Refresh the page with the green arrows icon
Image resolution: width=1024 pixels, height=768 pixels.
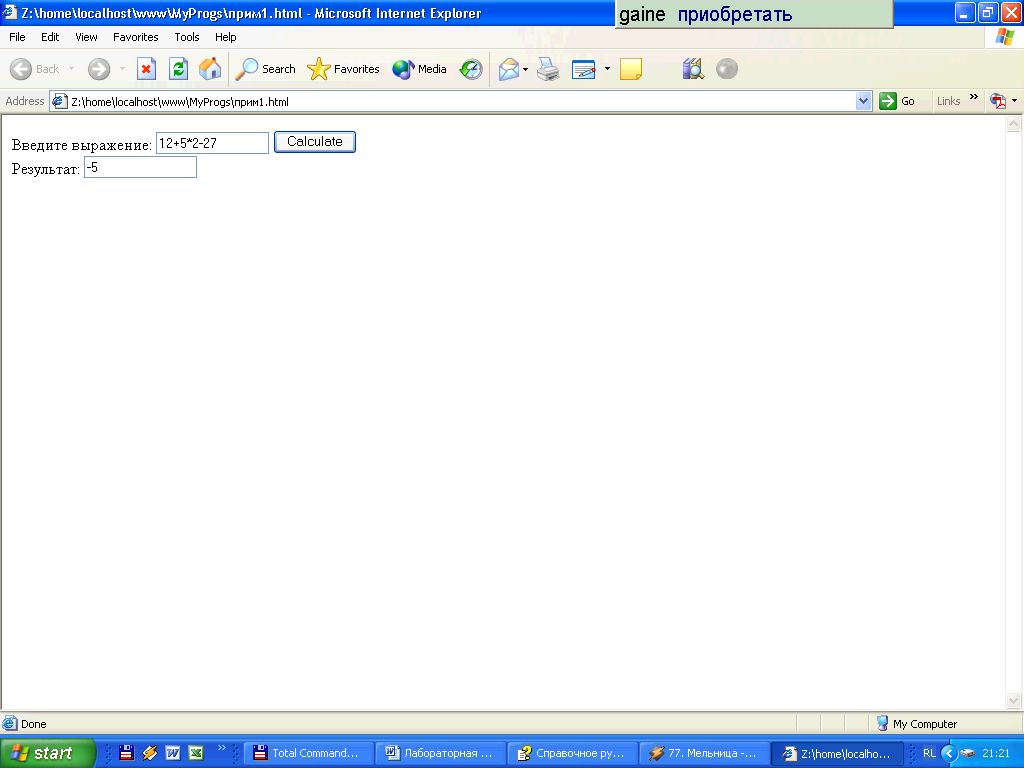click(x=178, y=69)
